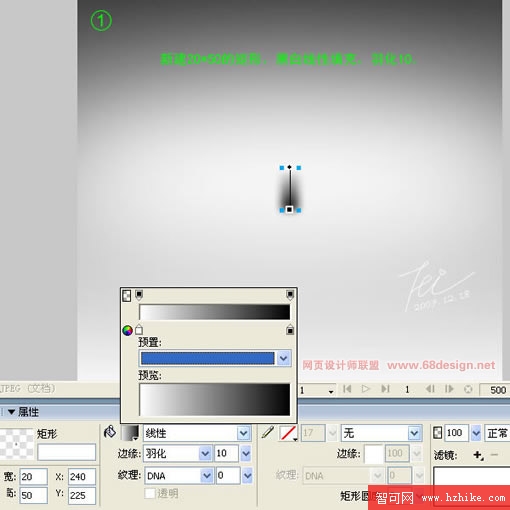Collapse the 属性 panel triangle
Image resolution: width=510 pixels, height=510 pixels.
tap(11, 412)
